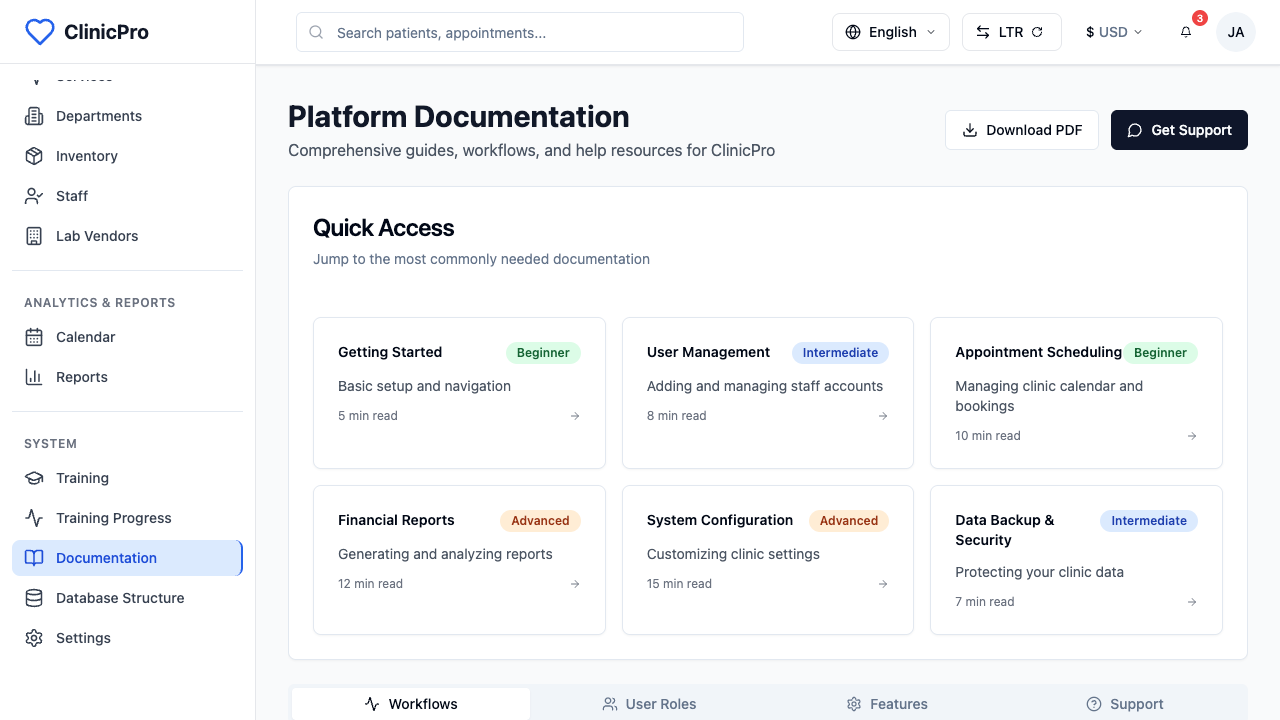Click the arrow on System Configuration card

[883, 584]
